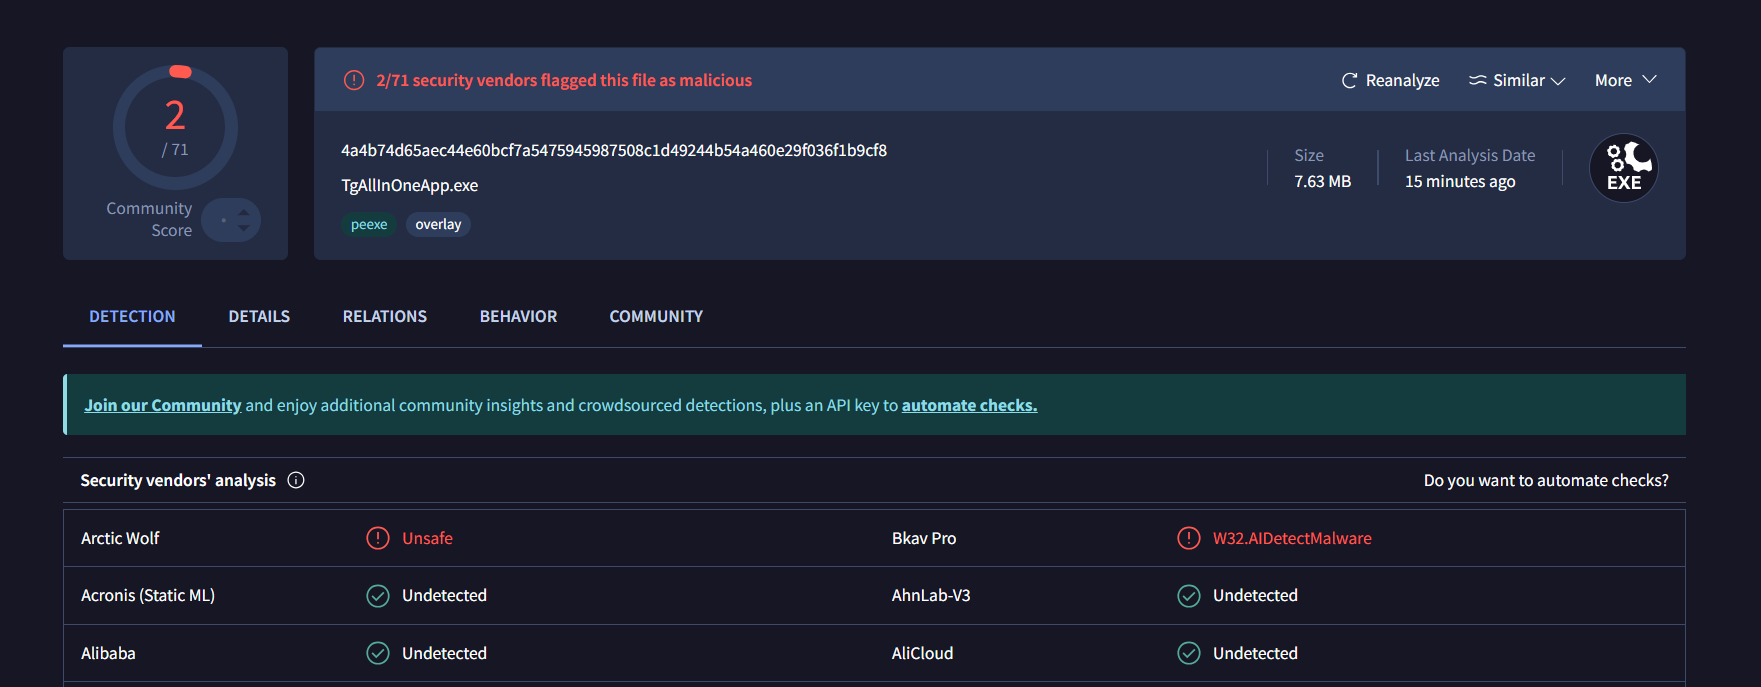The width and height of the screenshot is (1761, 687).
Task: Switch to the DETAILS tab
Action: [x=259, y=316]
